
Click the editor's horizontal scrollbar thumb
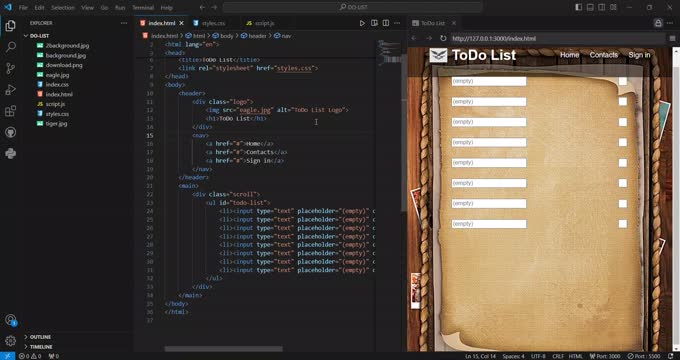223,349
